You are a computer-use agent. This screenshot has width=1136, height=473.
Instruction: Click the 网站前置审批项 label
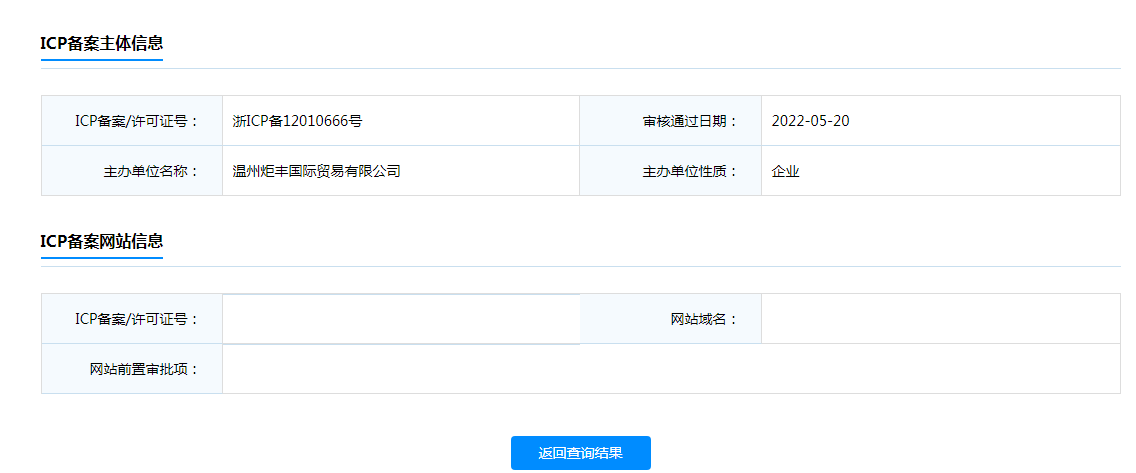144,369
